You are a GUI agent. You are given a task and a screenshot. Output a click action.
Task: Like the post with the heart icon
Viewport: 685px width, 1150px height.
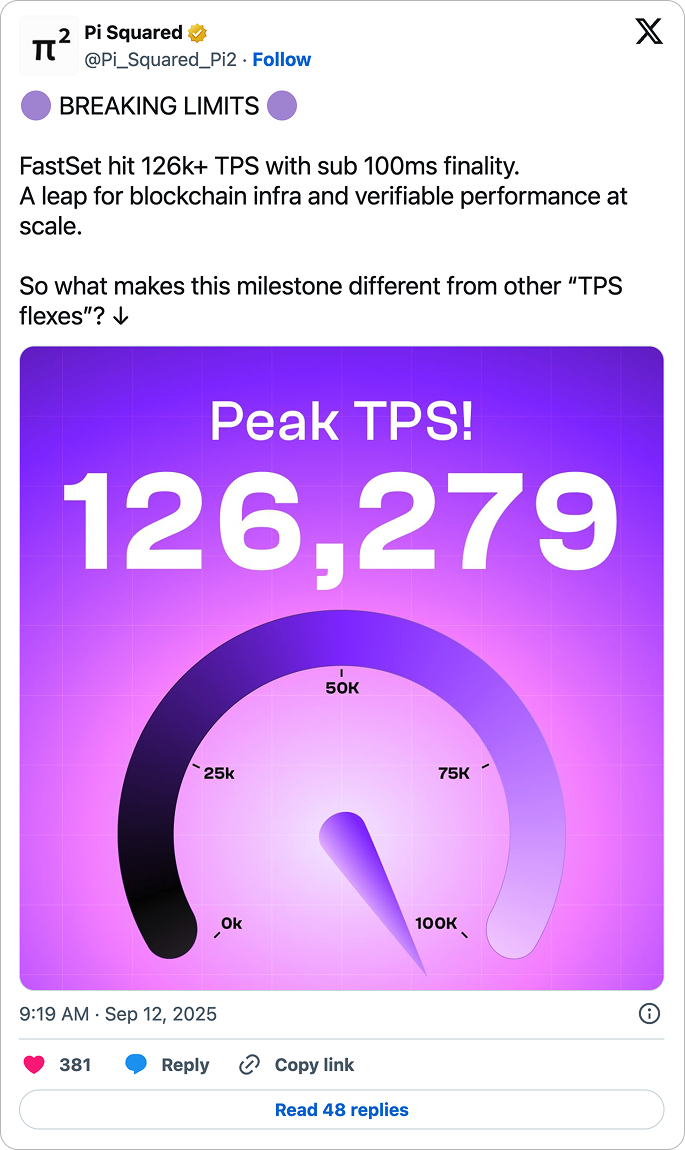tap(34, 1064)
